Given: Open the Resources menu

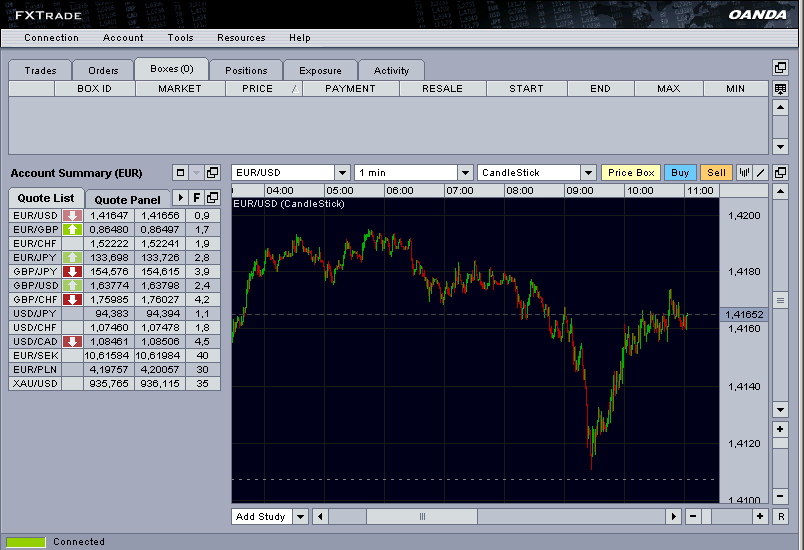Looking at the screenshot, I should coord(241,38).
